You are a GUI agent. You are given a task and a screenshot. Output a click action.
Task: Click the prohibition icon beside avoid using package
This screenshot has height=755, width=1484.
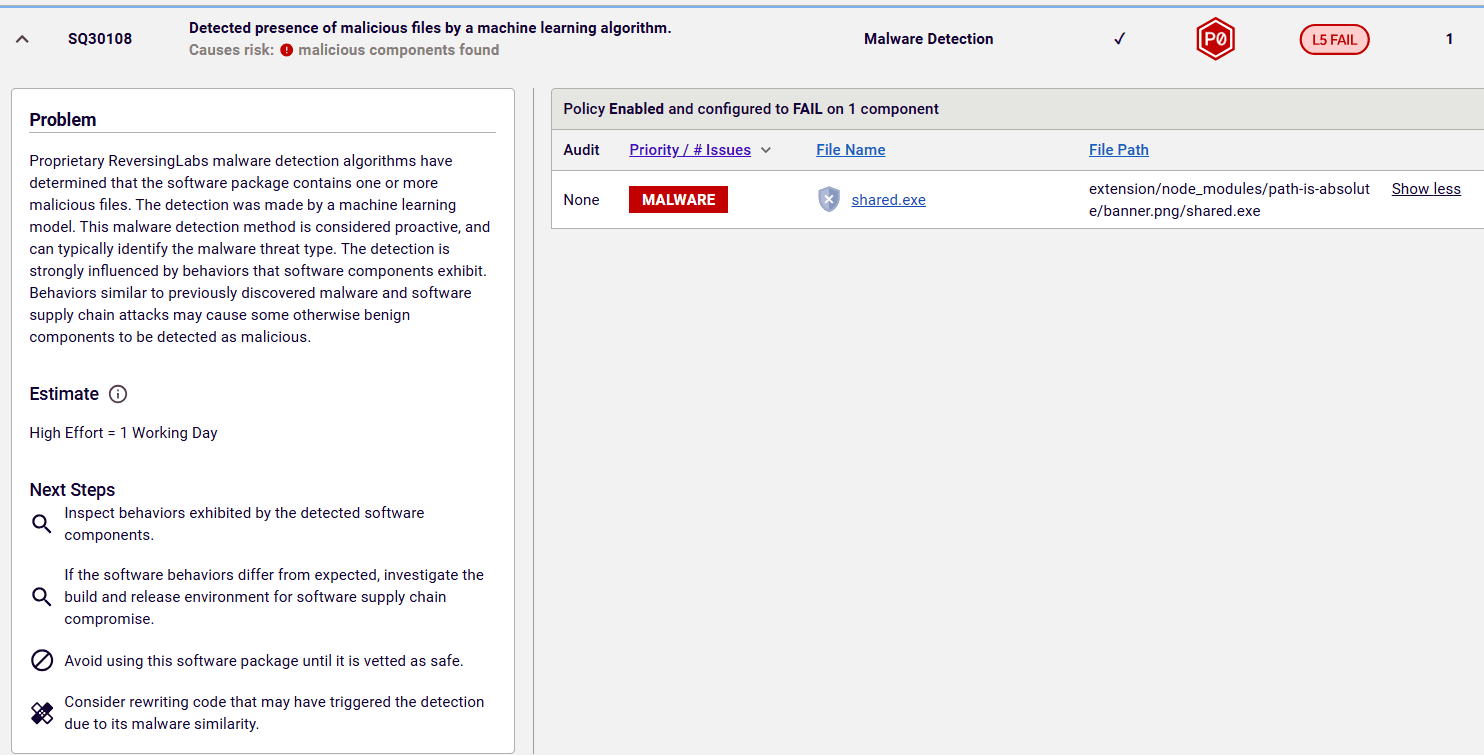[41, 660]
